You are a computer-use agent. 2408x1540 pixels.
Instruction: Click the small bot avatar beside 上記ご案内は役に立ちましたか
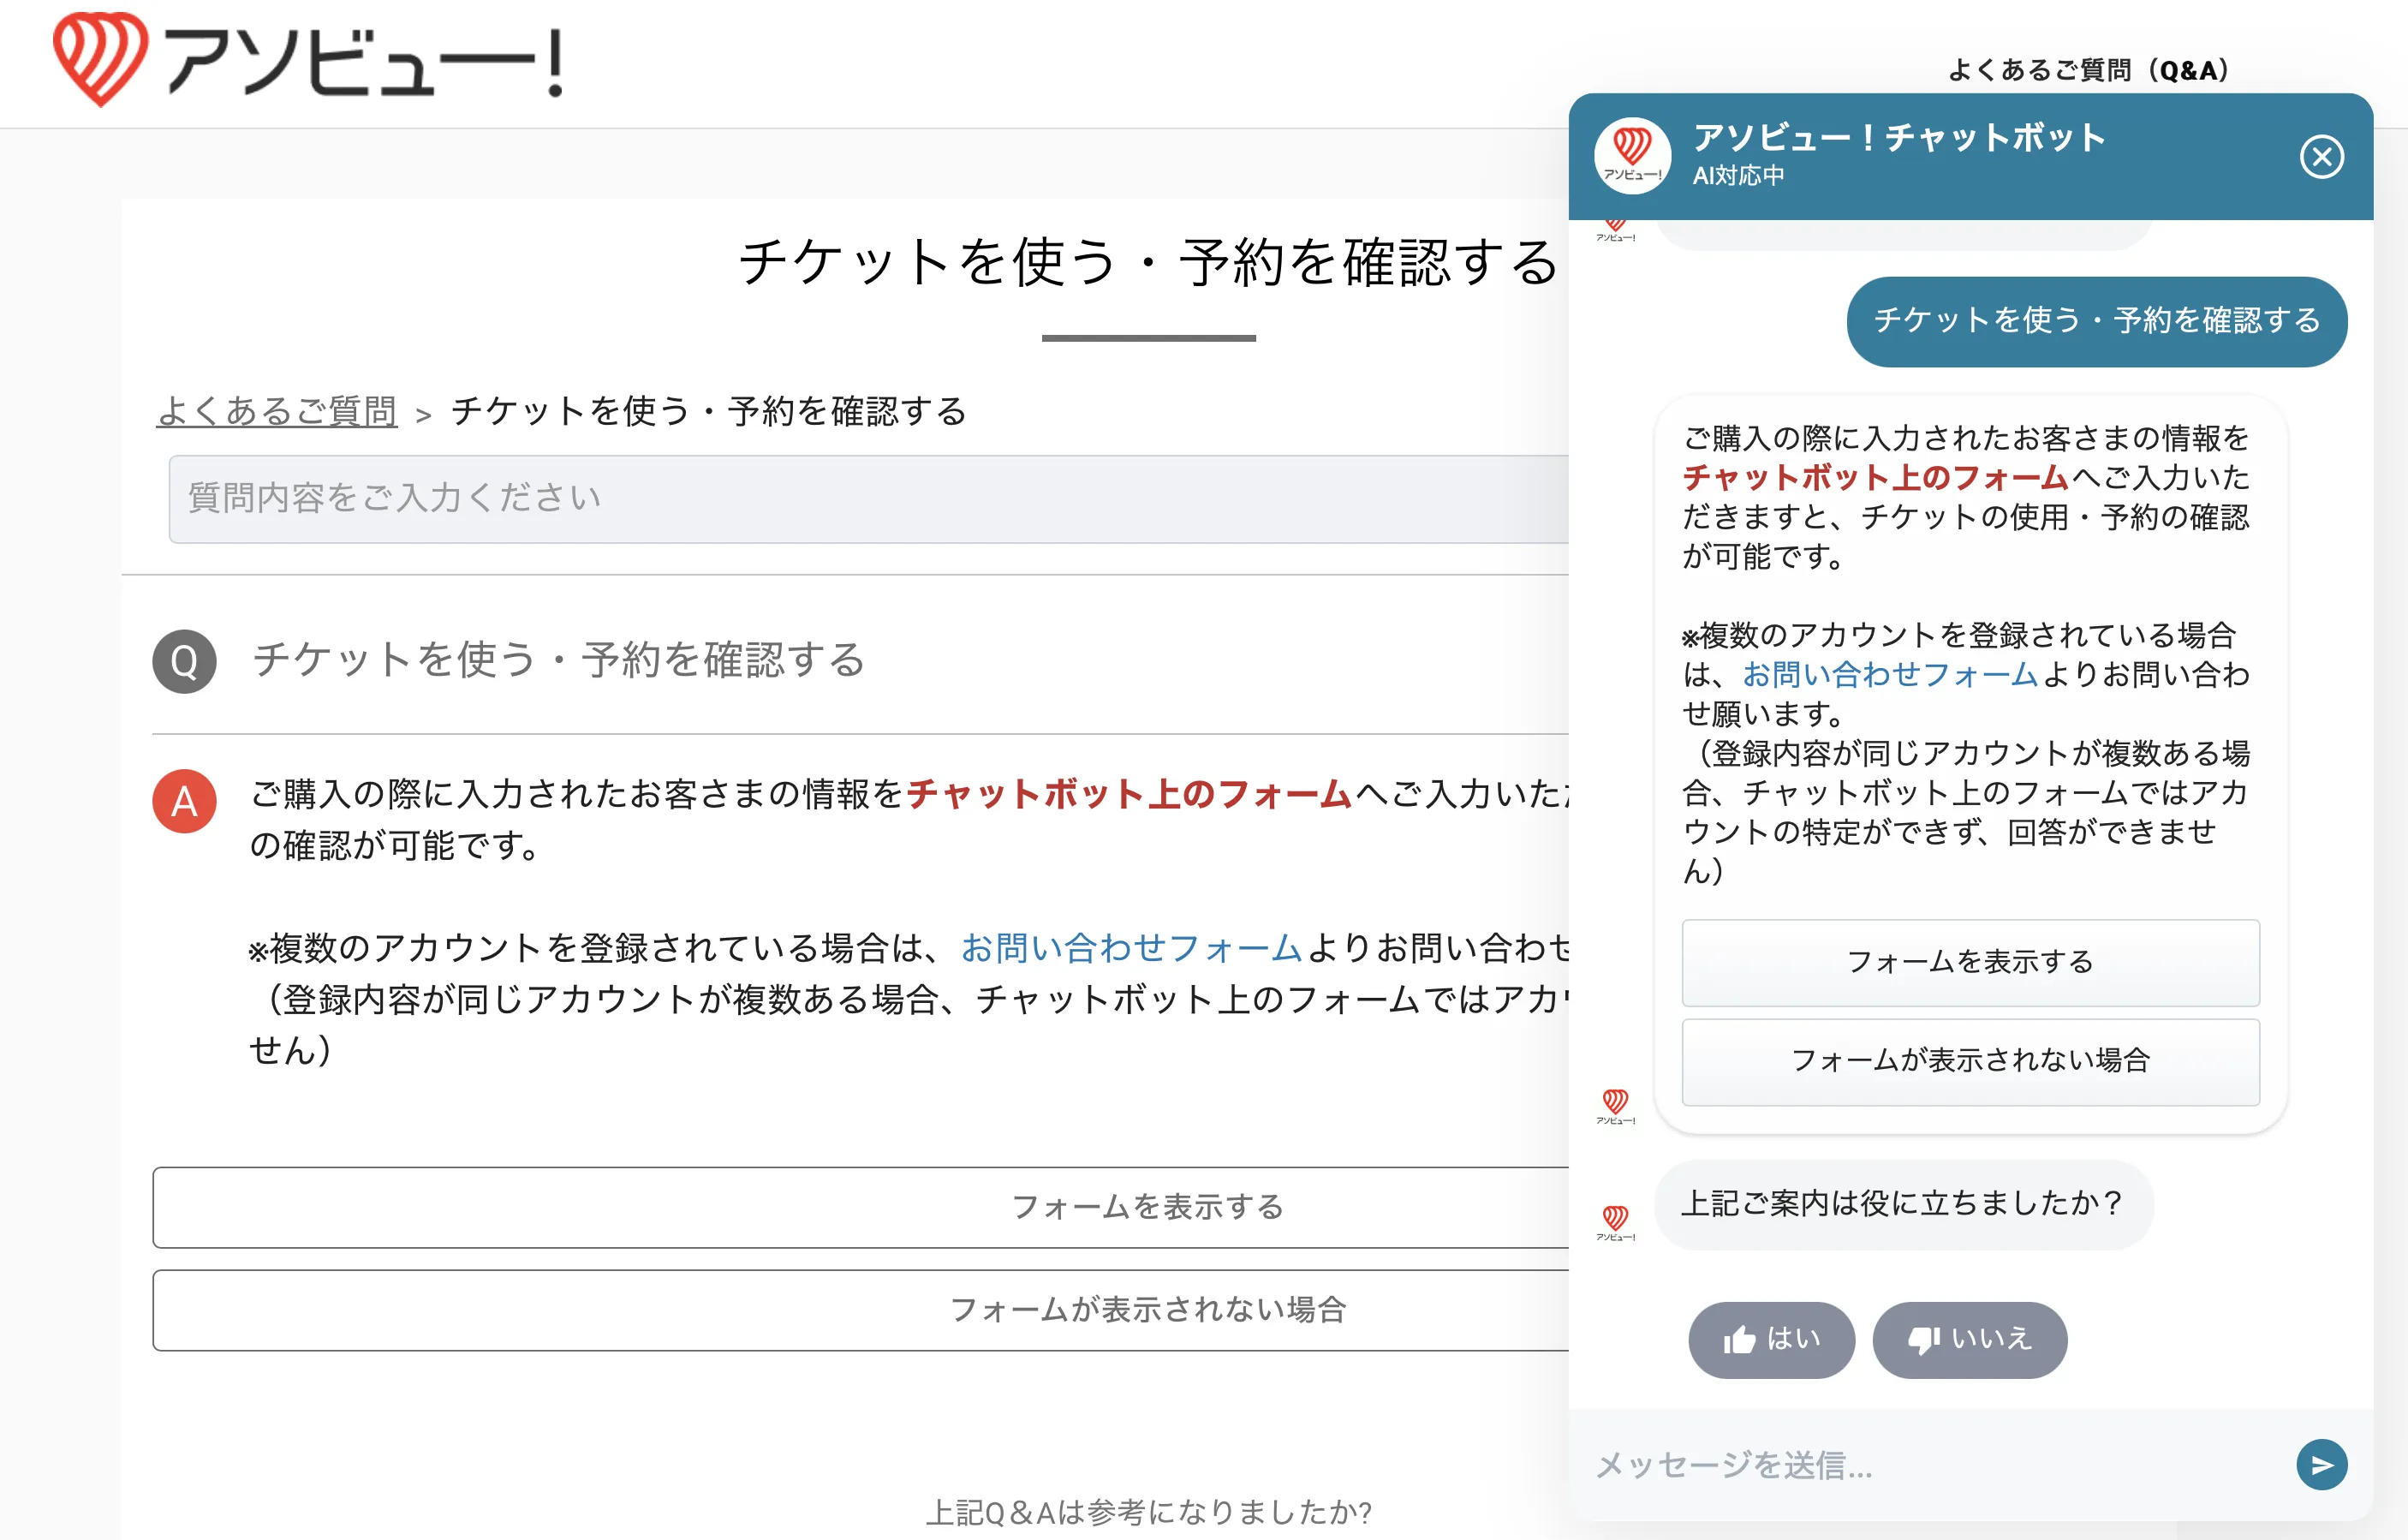pyautogui.click(x=1616, y=1221)
